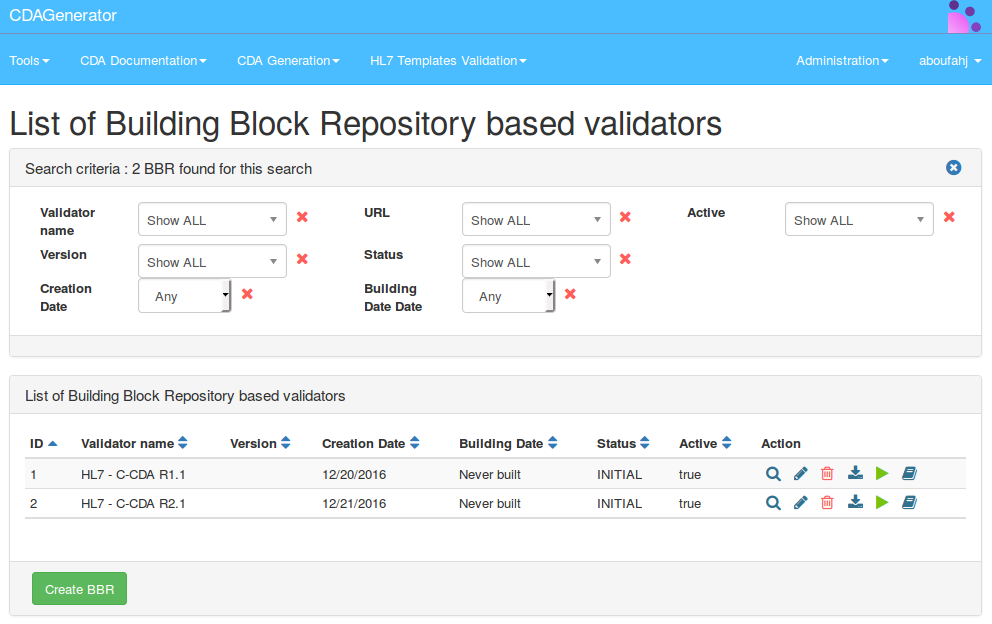Click the download icon for HL7 - C-CDA R1.1

click(x=855, y=474)
